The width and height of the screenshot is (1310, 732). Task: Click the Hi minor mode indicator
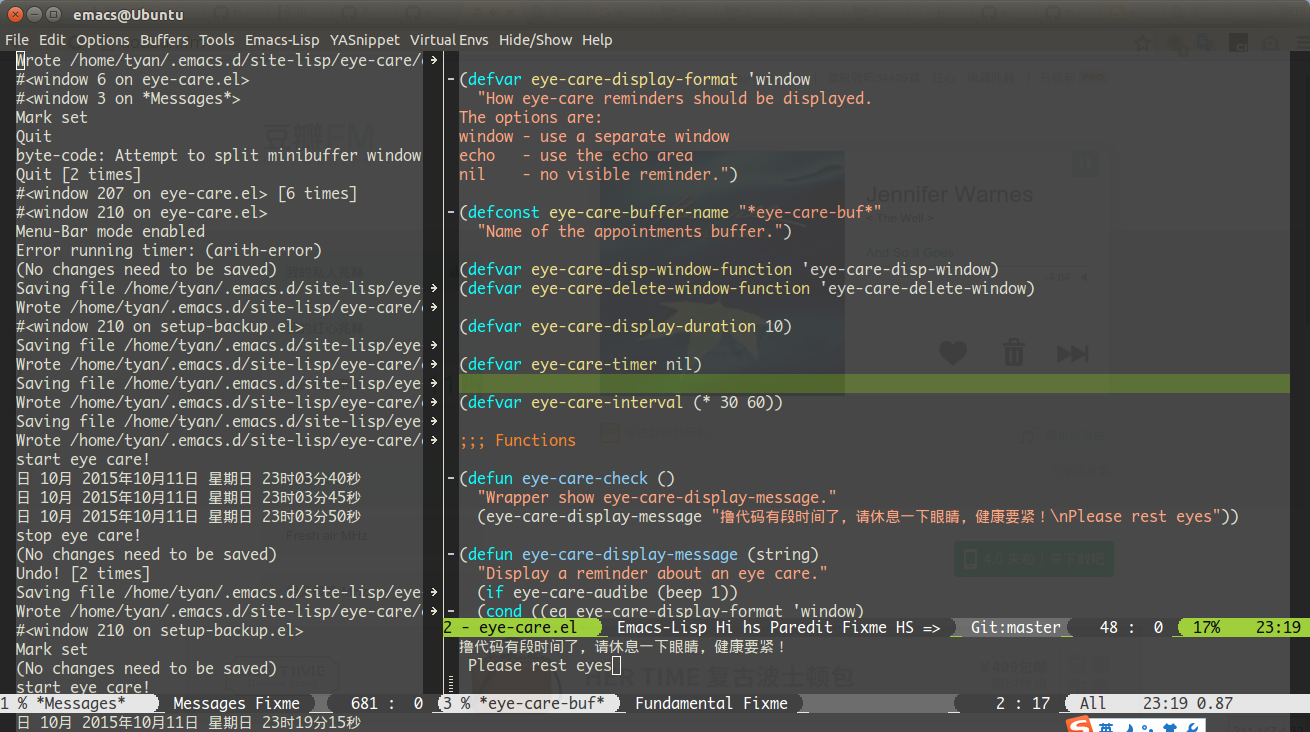click(724, 627)
